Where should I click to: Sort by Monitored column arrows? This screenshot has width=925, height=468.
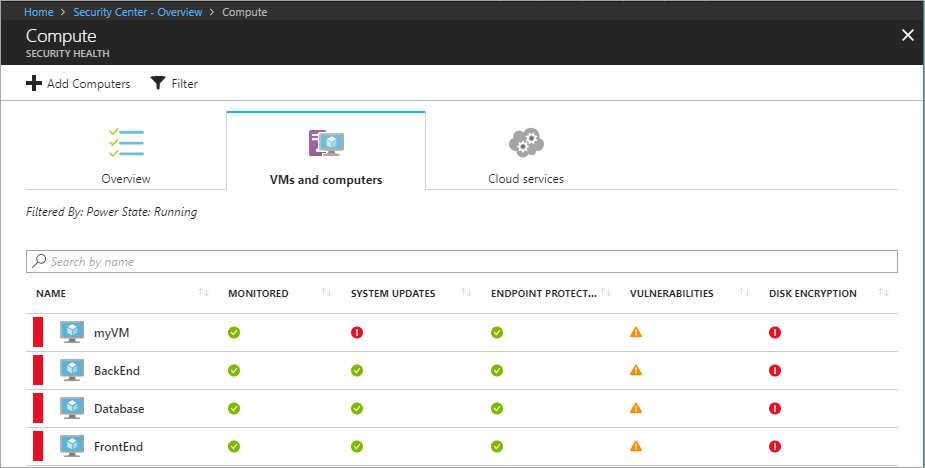(x=326, y=293)
